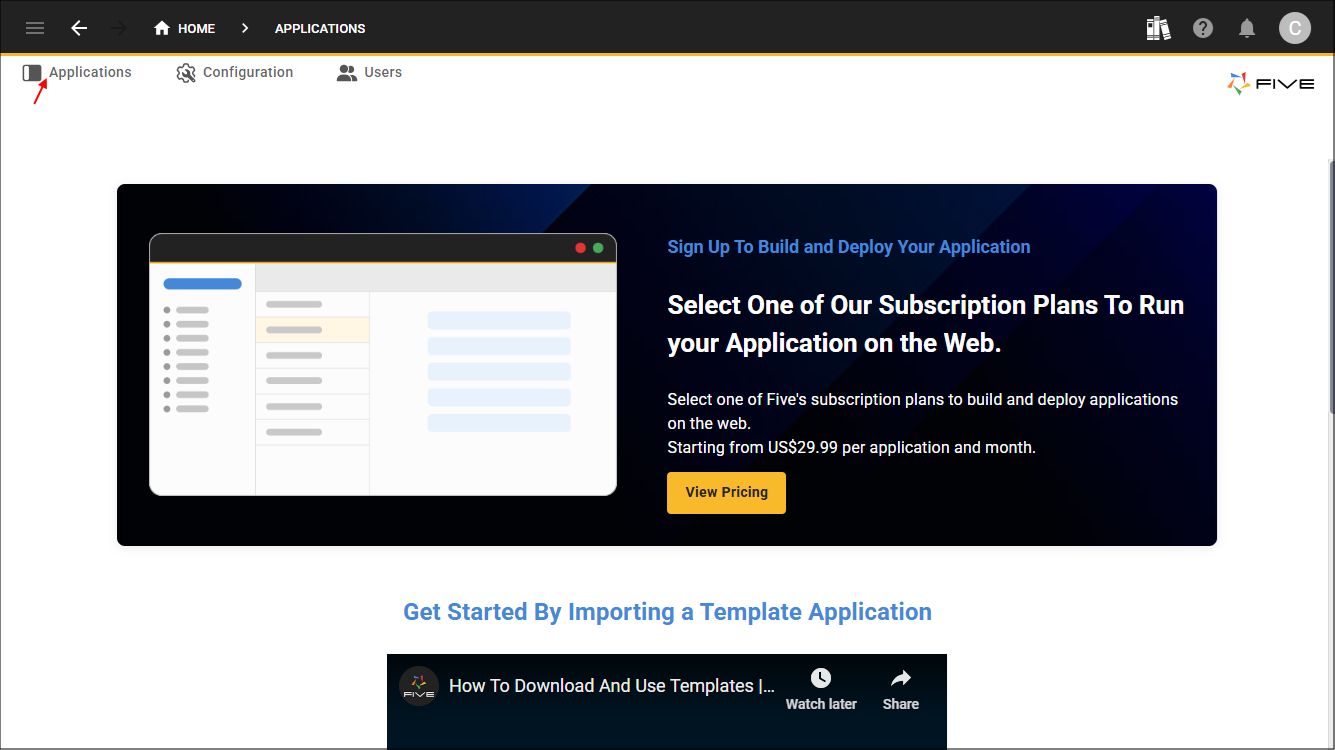The image size is (1335, 750).
Task: Click the View Pricing button
Action: (726, 493)
